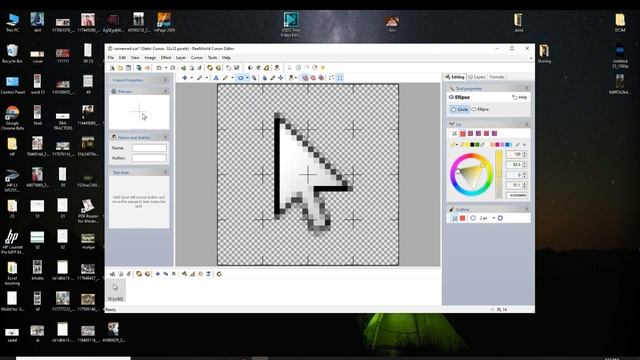Pick the black color swatch
640x360 pixels.
point(472,144)
